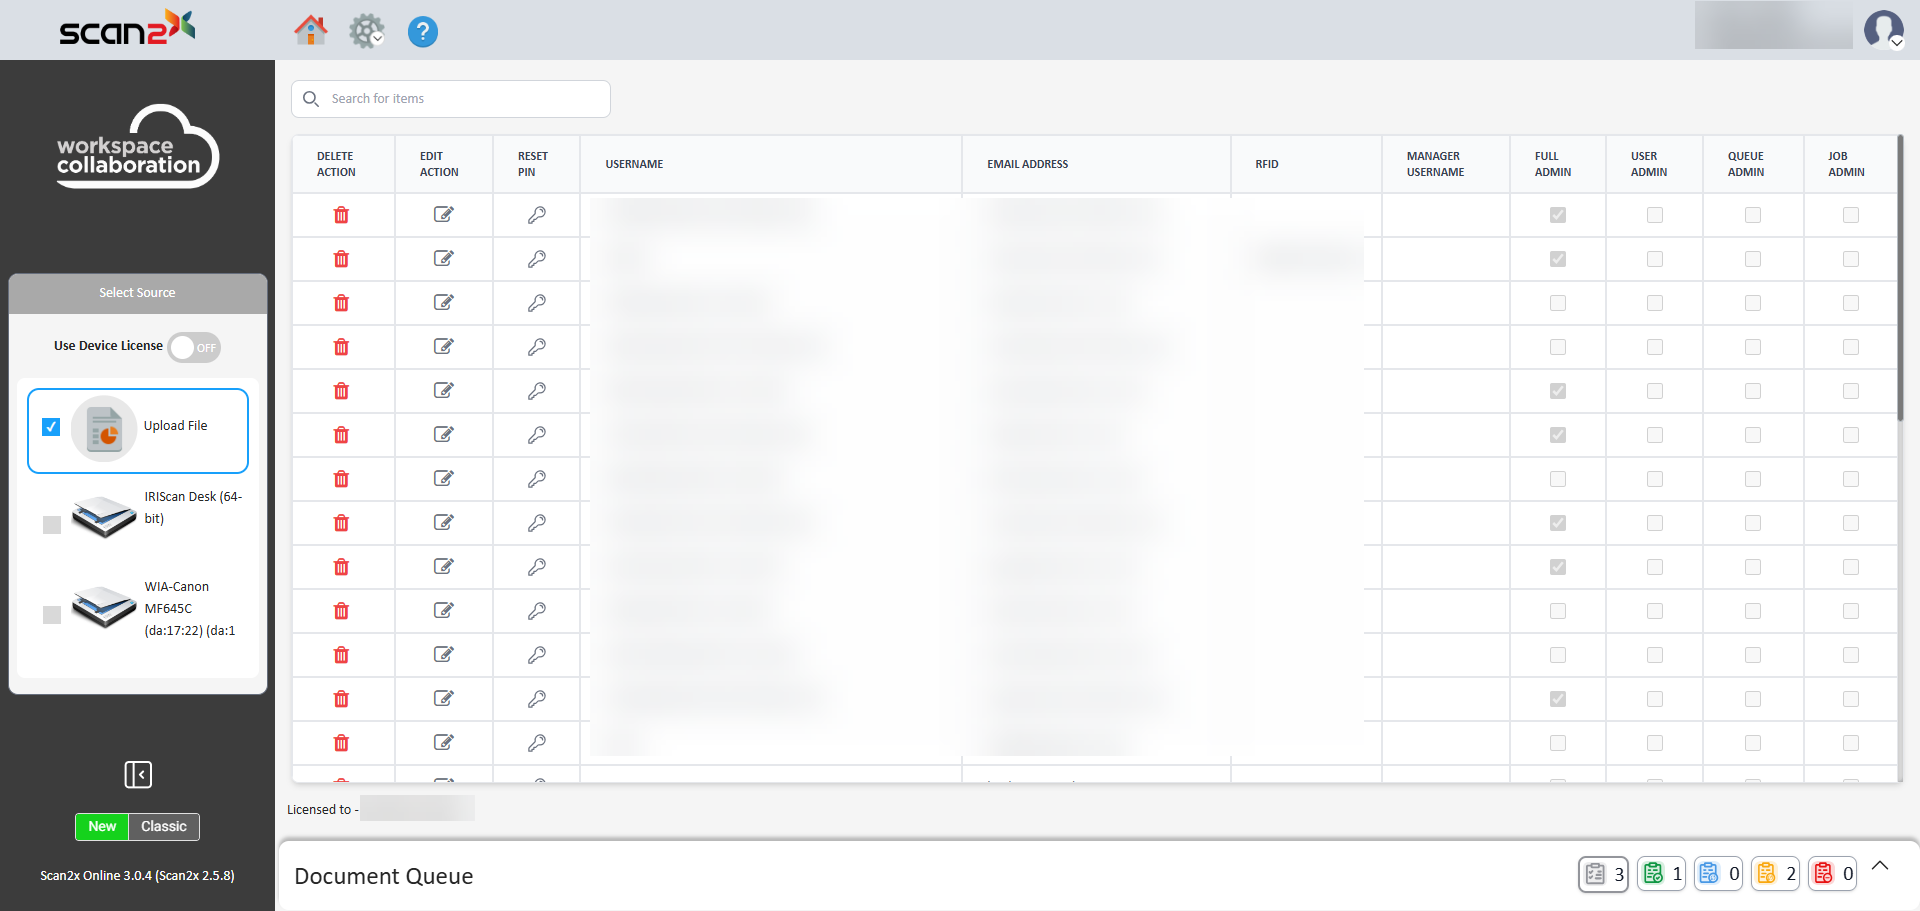Open the Help question mark icon

tap(422, 32)
